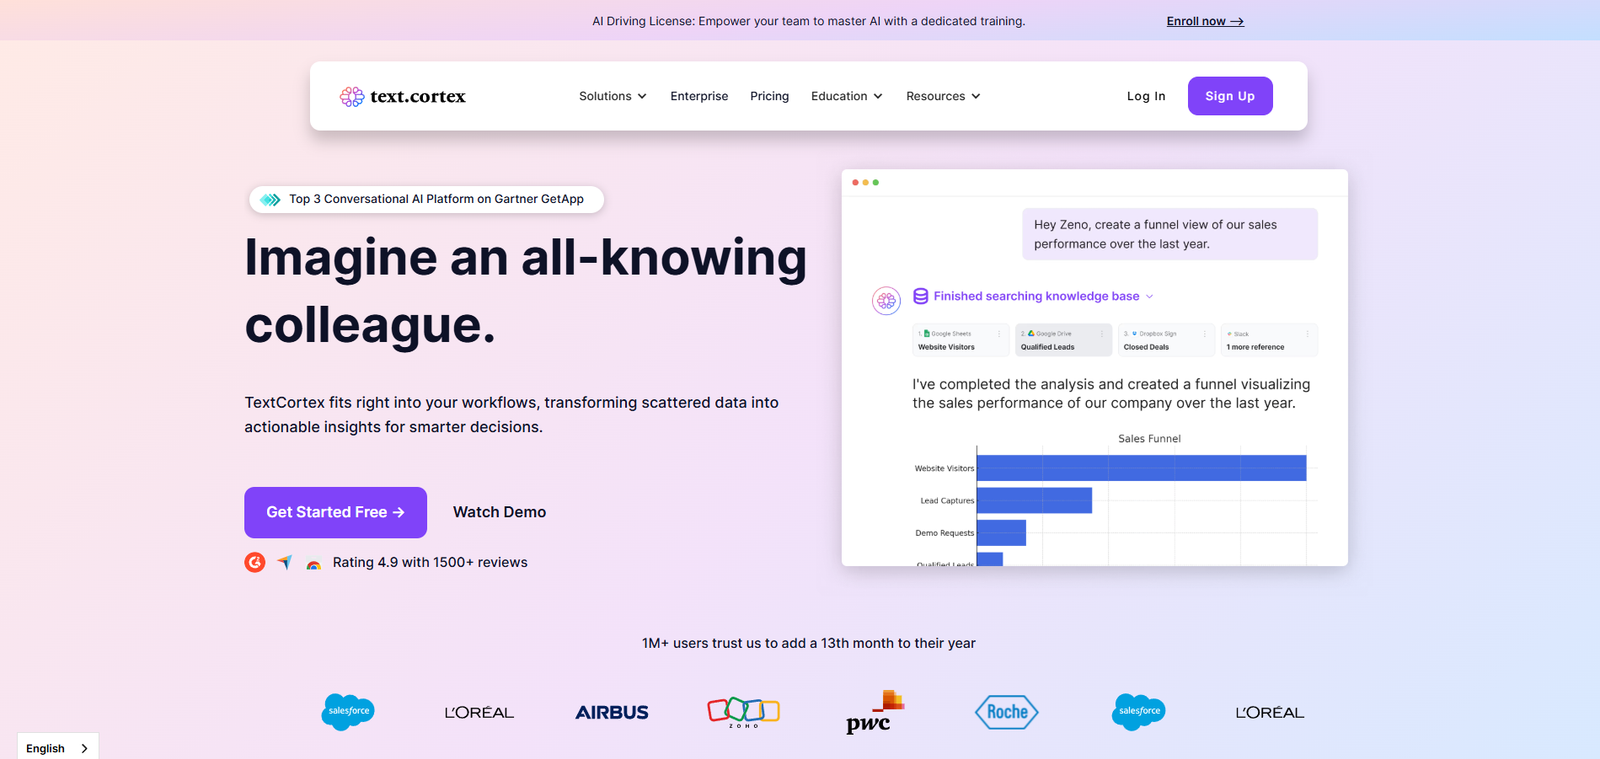Click the Airbus logo
The image size is (1600, 759).
(611, 712)
